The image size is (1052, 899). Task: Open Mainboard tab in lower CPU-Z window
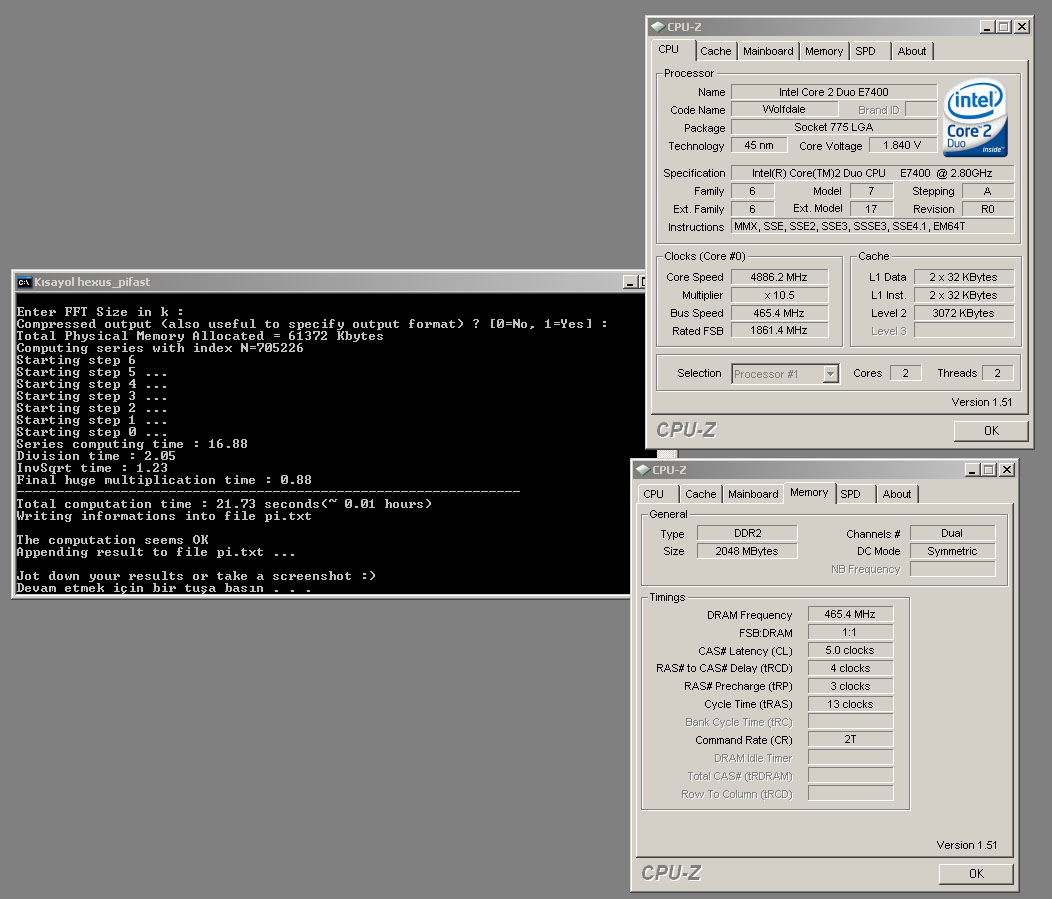click(x=753, y=494)
